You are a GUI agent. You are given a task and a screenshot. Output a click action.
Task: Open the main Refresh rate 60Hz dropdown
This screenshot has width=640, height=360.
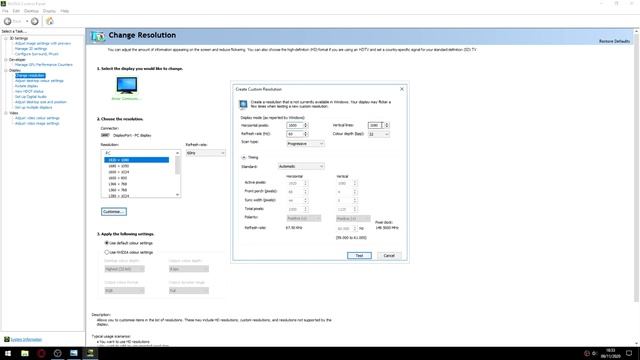(x=205, y=153)
